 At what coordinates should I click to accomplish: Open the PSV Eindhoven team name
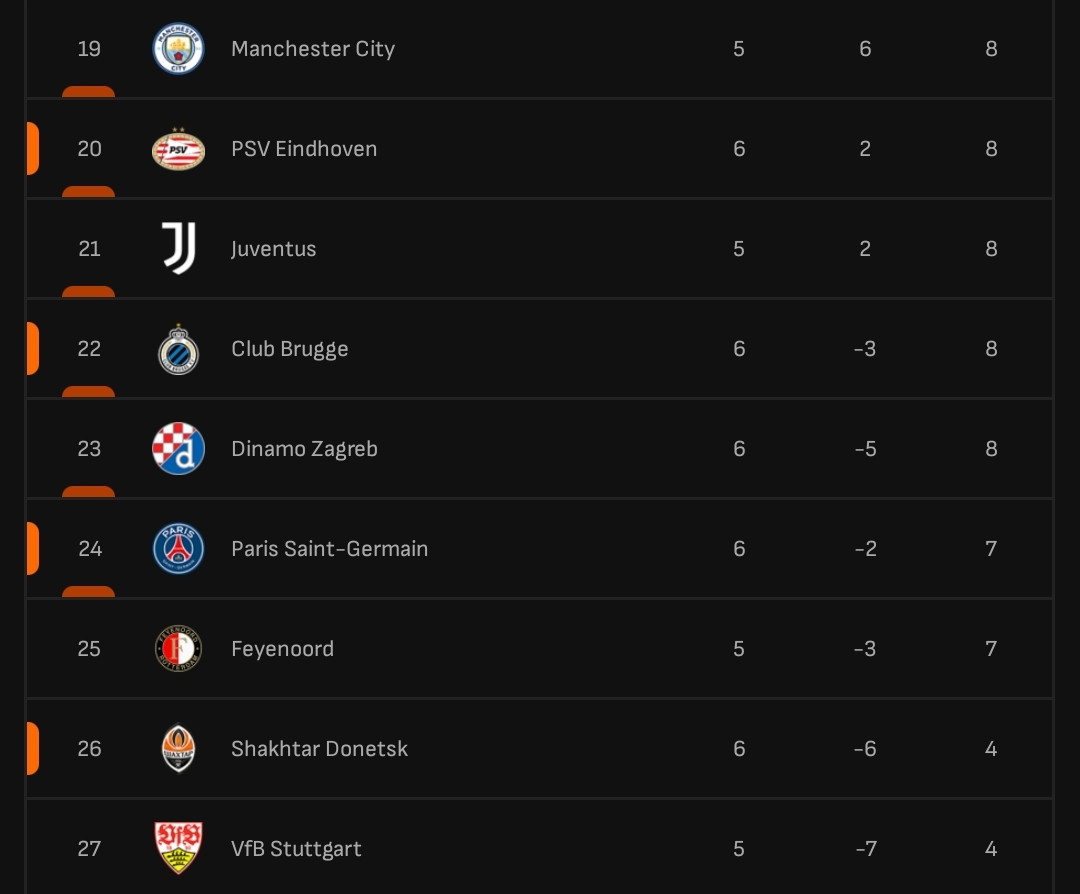304,149
